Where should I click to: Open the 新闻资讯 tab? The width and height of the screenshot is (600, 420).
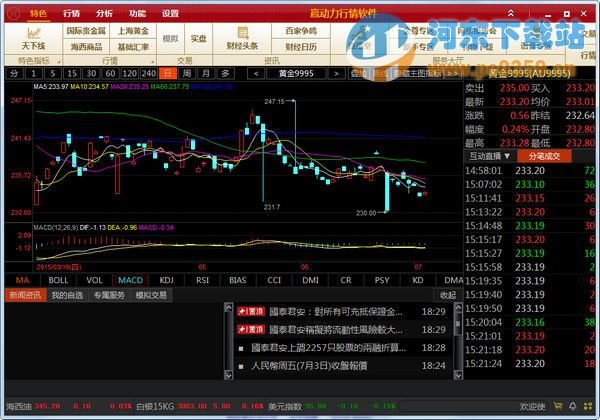pos(25,295)
